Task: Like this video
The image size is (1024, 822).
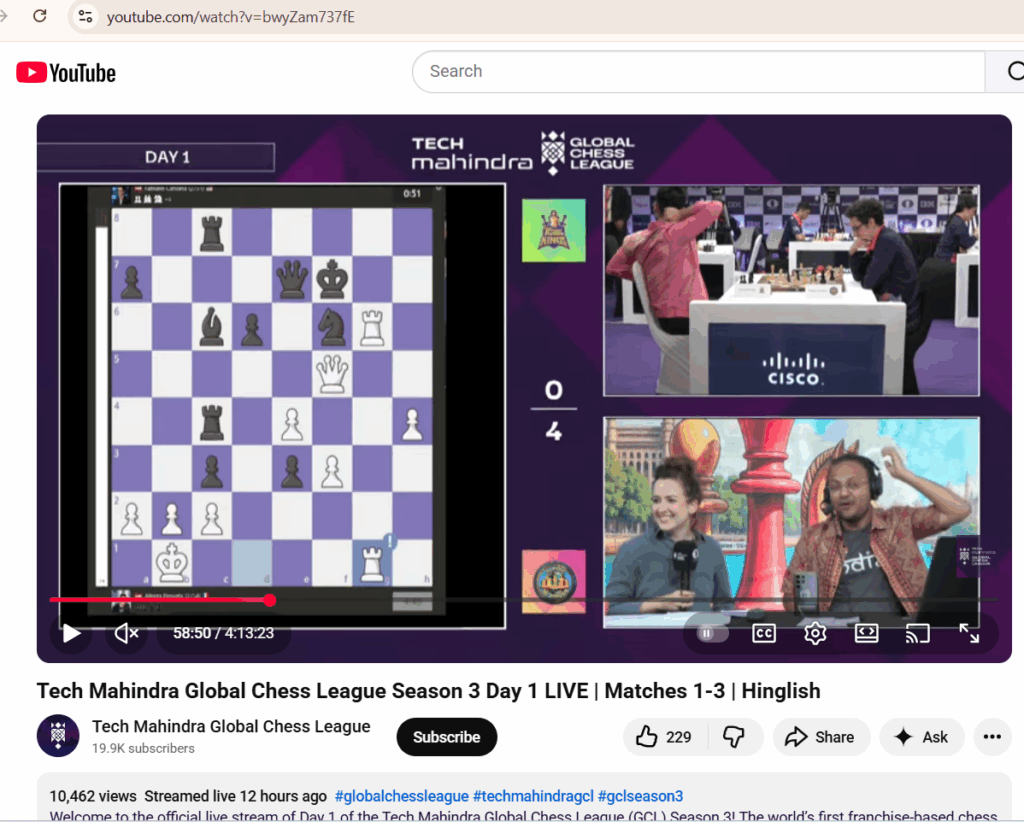Action: pos(664,737)
